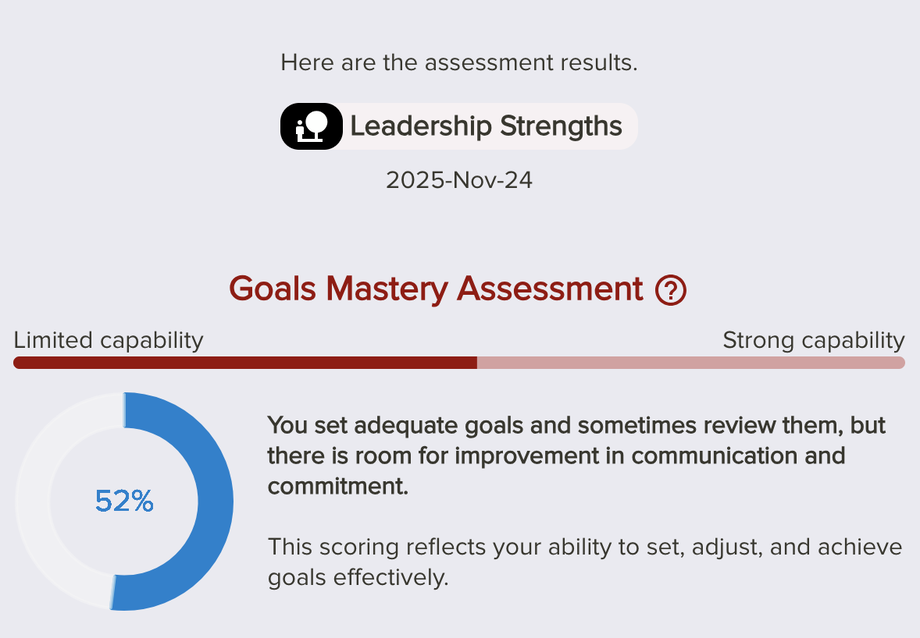Click the dark red filled capability bar
Viewport: 920px width, 638px height.
pyautogui.click(x=245, y=363)
